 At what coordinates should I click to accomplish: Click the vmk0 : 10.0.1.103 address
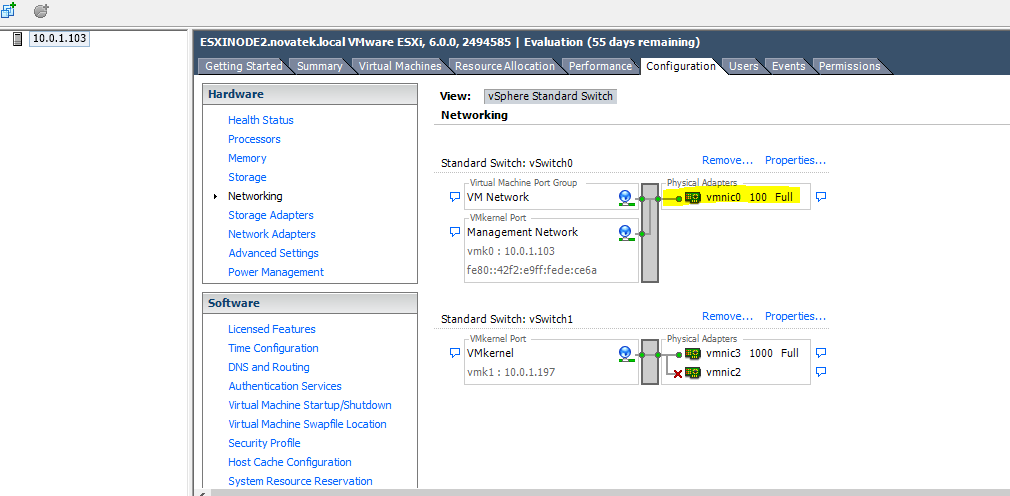pos(511,251)
